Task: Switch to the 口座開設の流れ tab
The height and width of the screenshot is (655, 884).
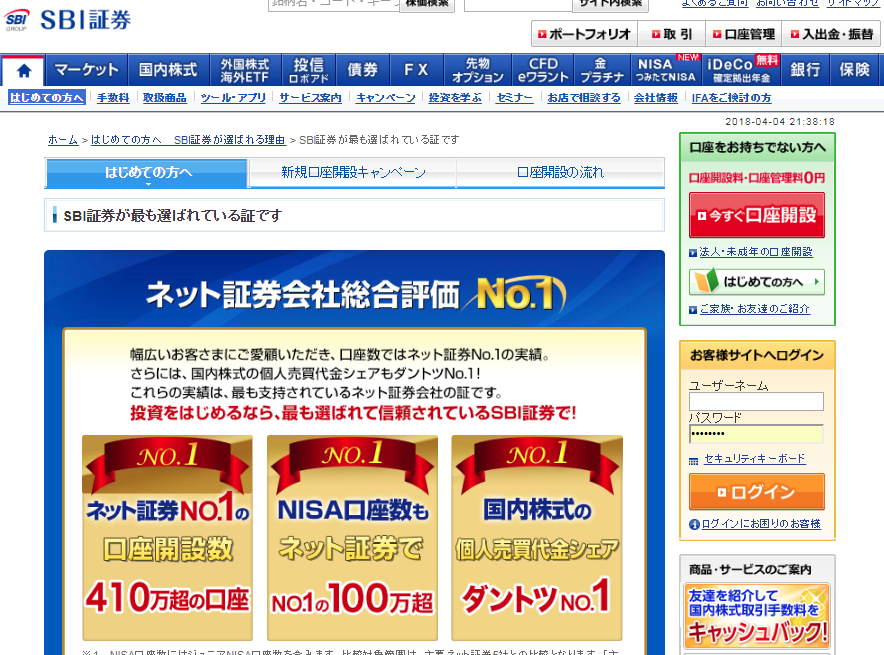Action: point(560,172)
